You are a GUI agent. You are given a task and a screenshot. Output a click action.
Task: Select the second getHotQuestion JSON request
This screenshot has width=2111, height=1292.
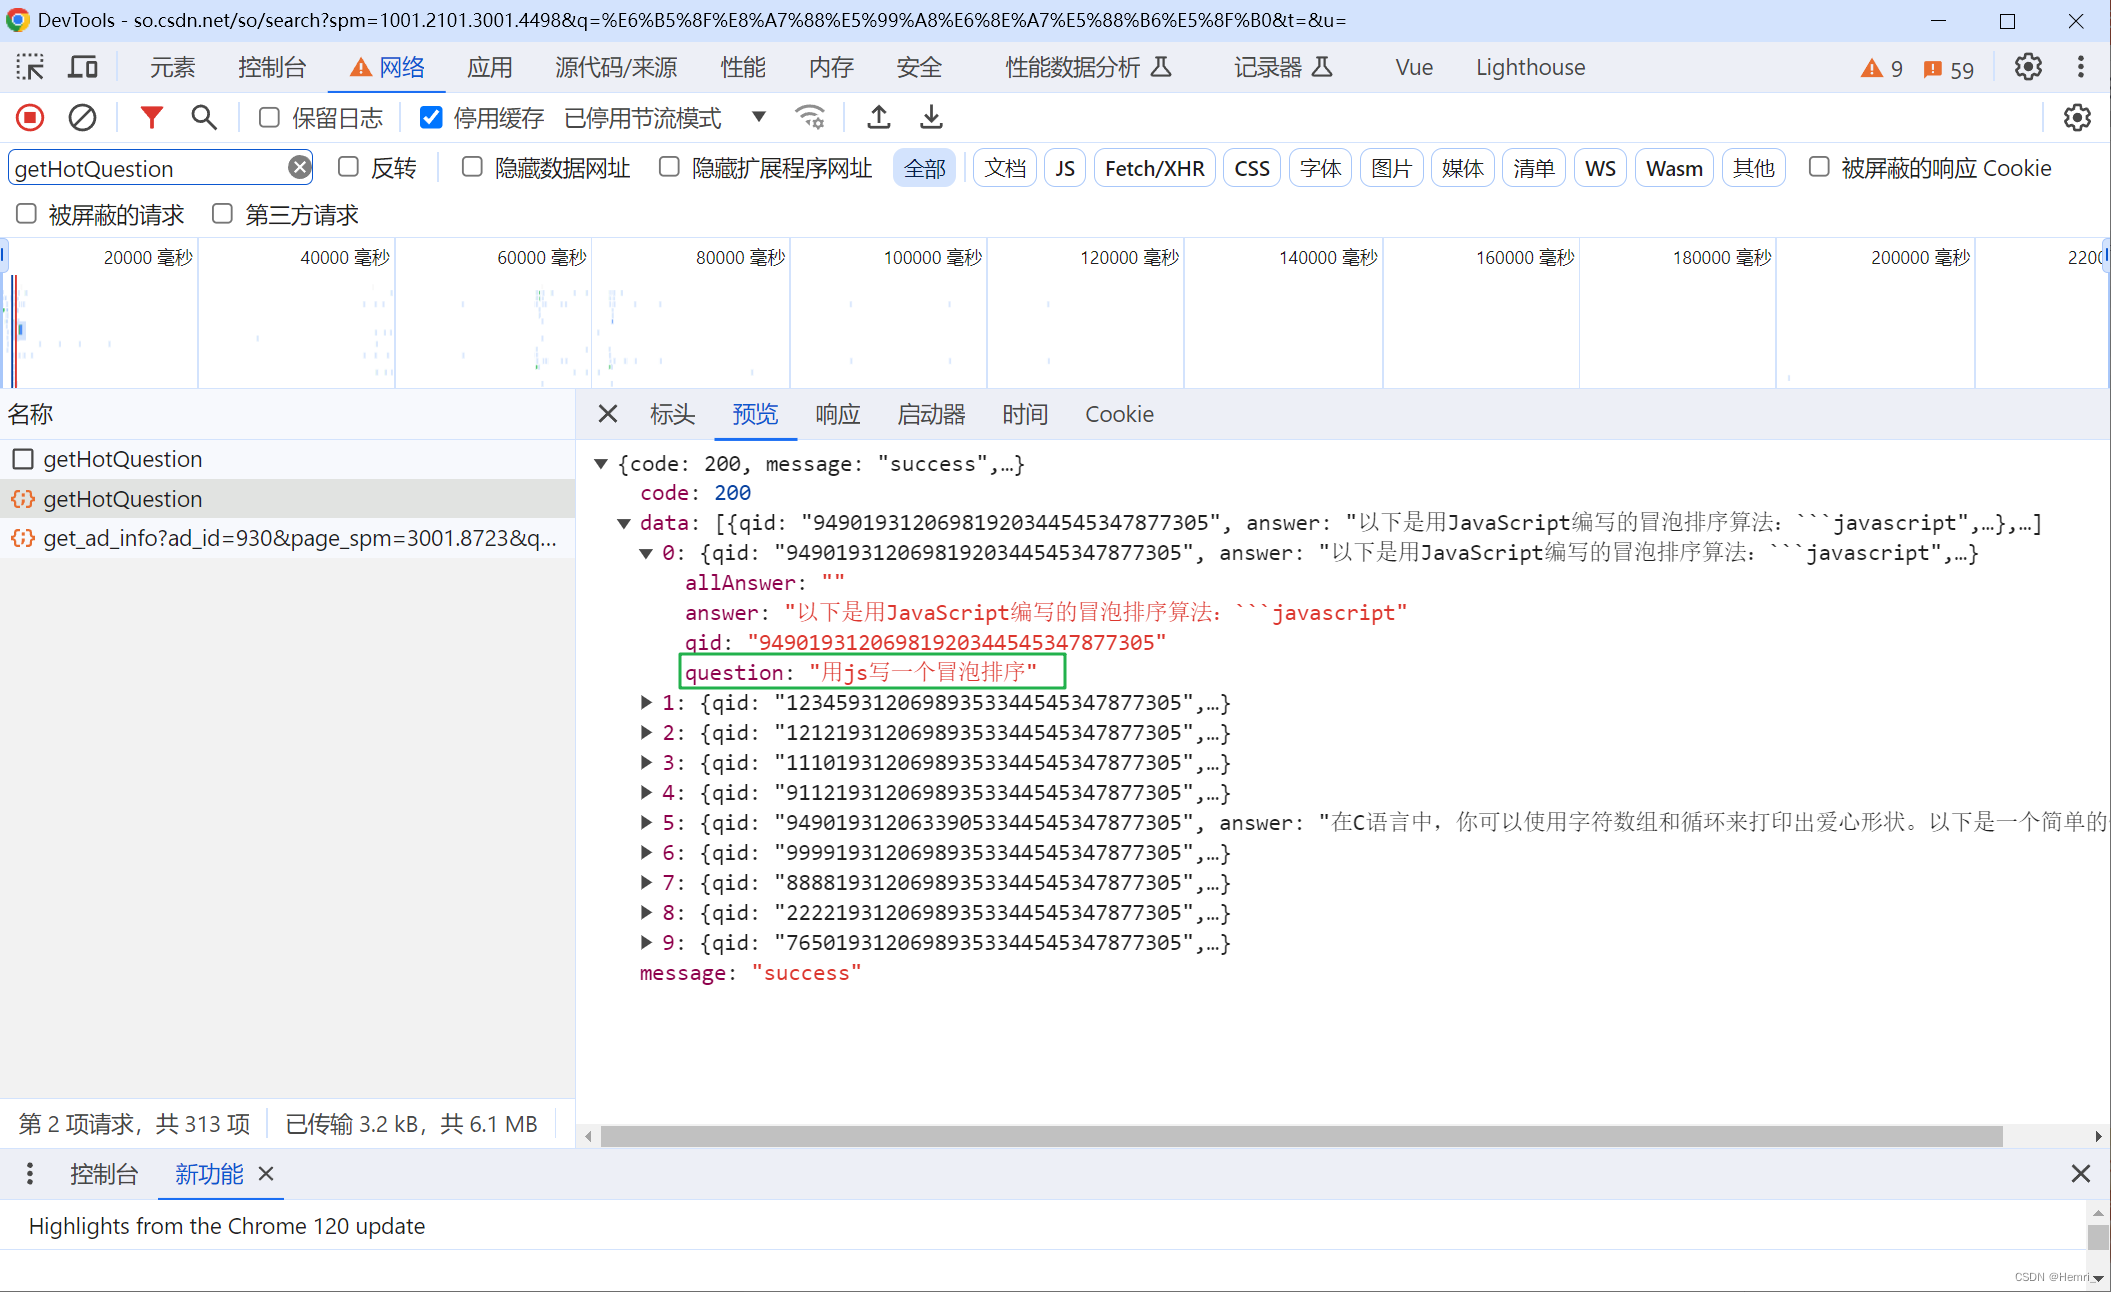coord(287,499)
